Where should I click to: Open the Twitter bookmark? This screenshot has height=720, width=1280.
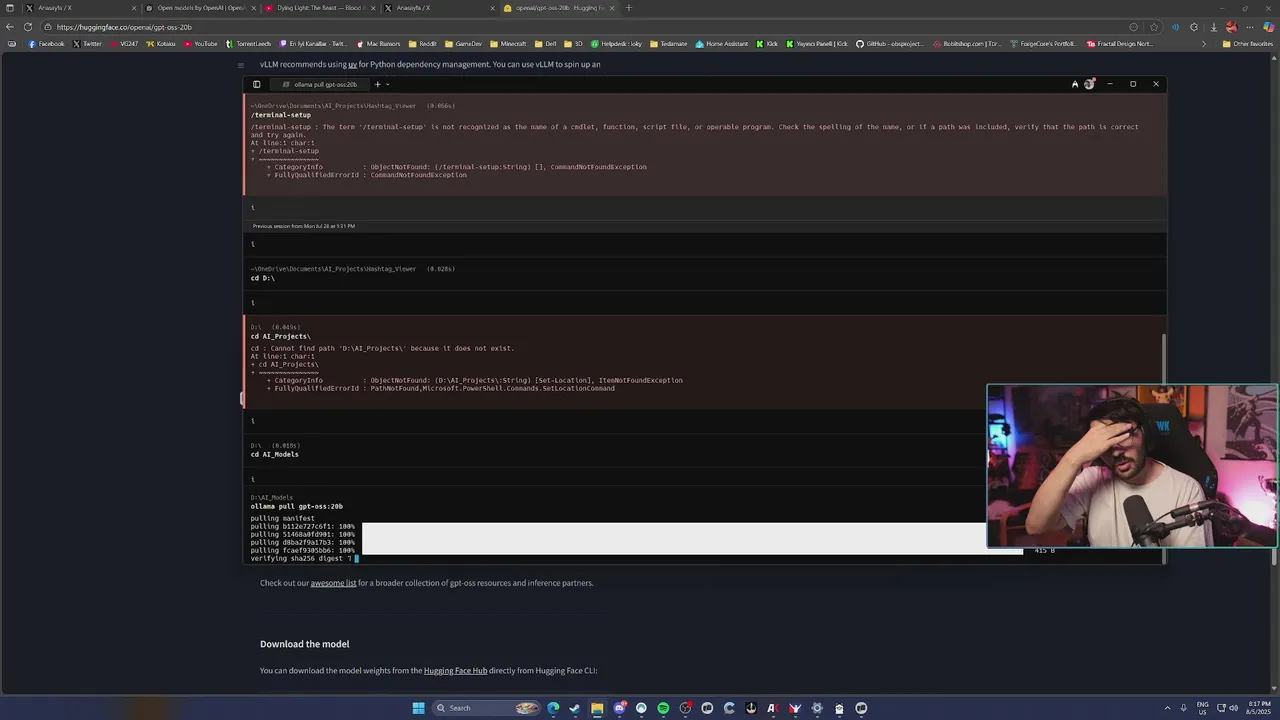point(87,44)
